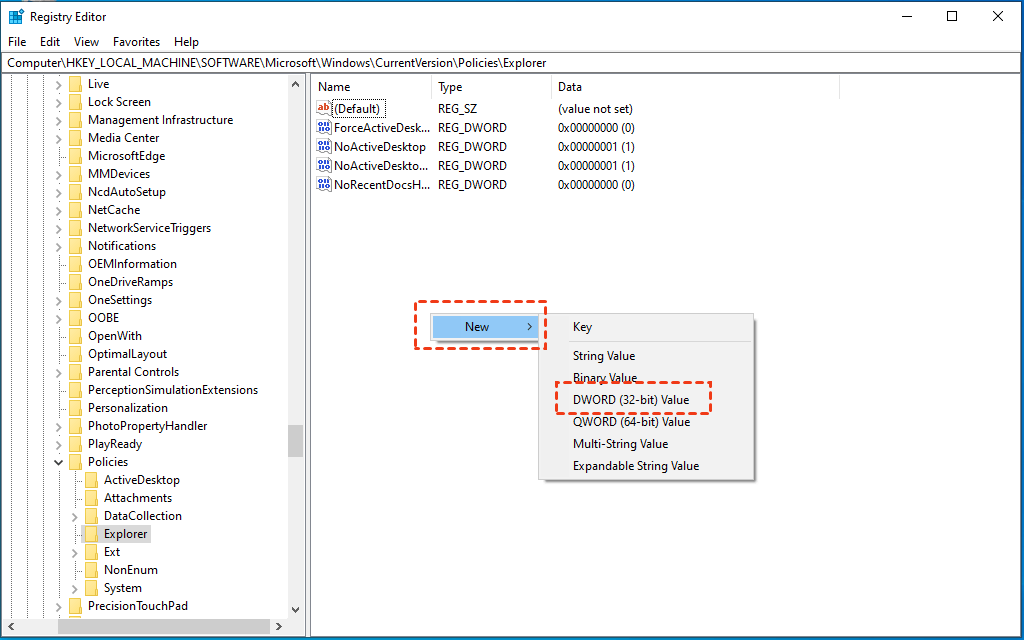Select the Management Infrastructure key
The image size is (1024, 640).
point(161,120)
